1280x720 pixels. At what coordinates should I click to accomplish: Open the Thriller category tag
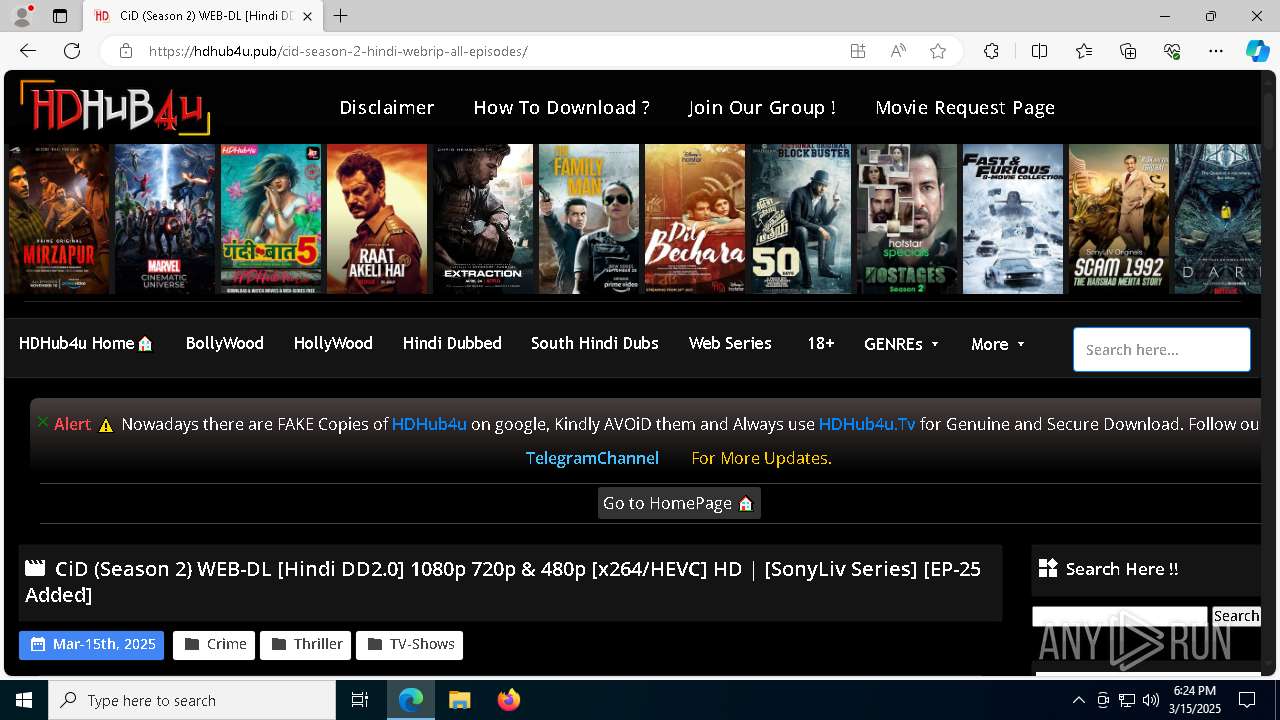pyautogui.click(x=305, y=644)
